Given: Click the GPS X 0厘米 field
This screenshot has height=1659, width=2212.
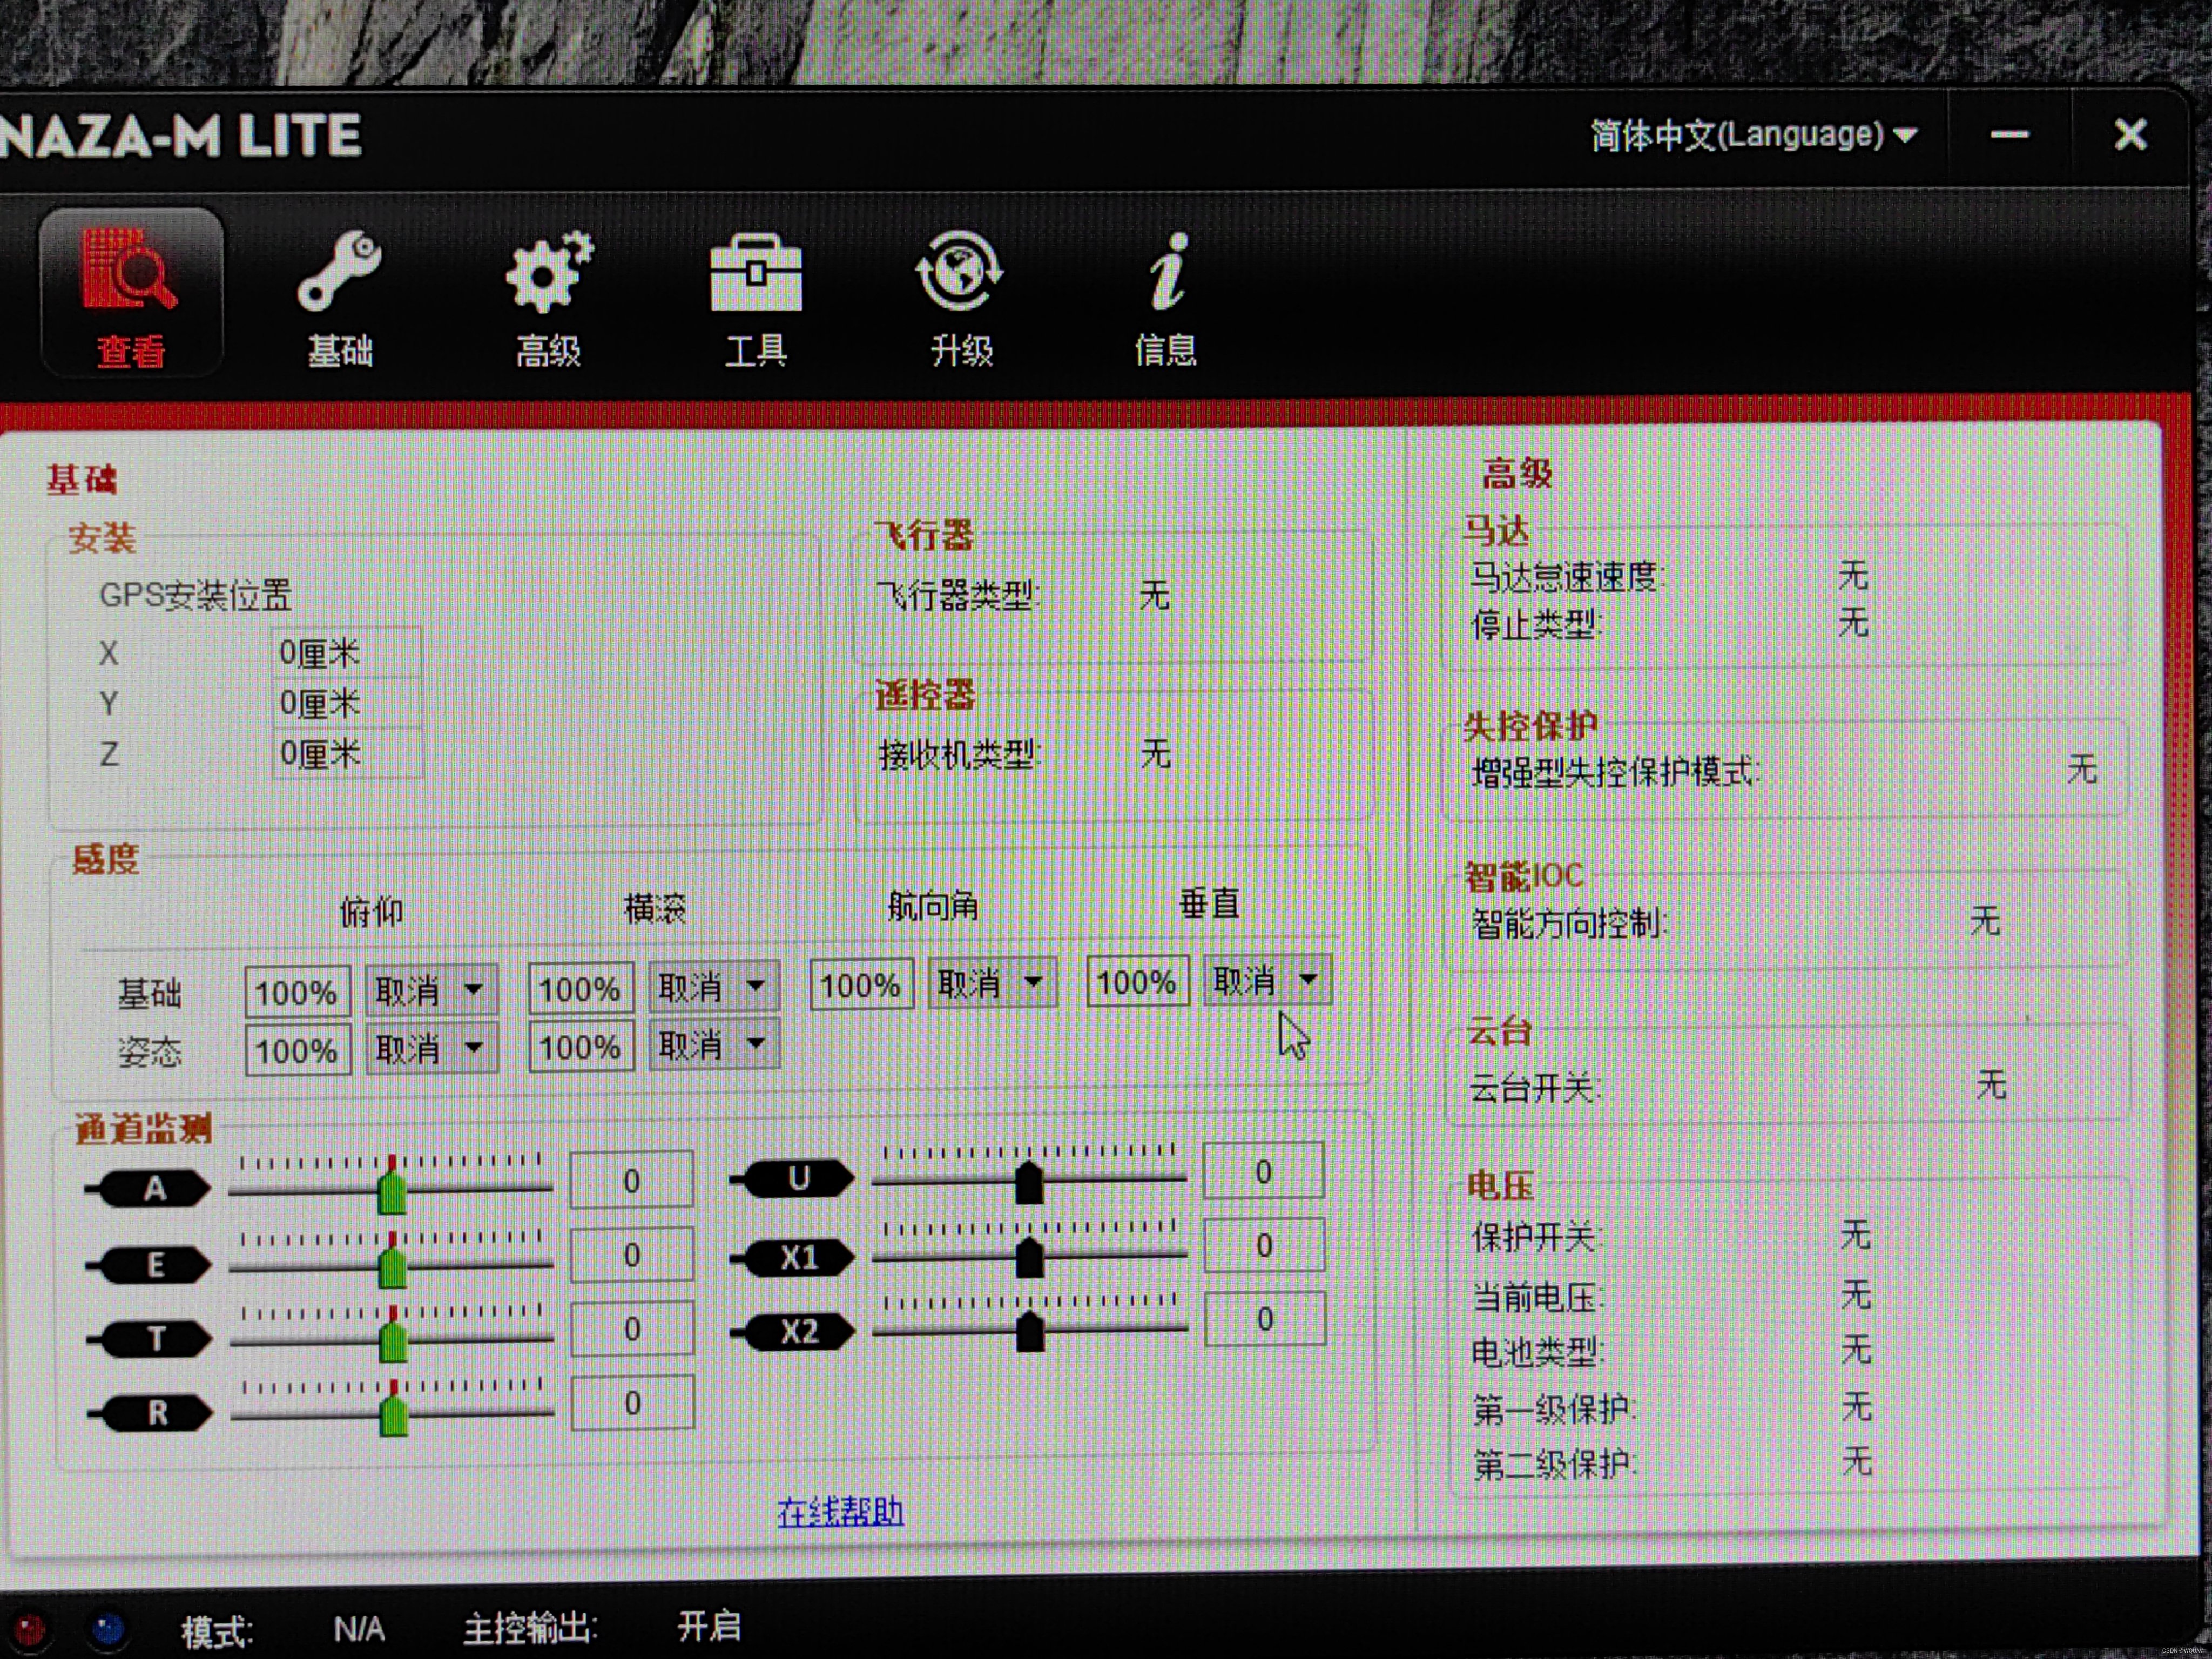Looking at the screenshot, I should pos(346,653).
